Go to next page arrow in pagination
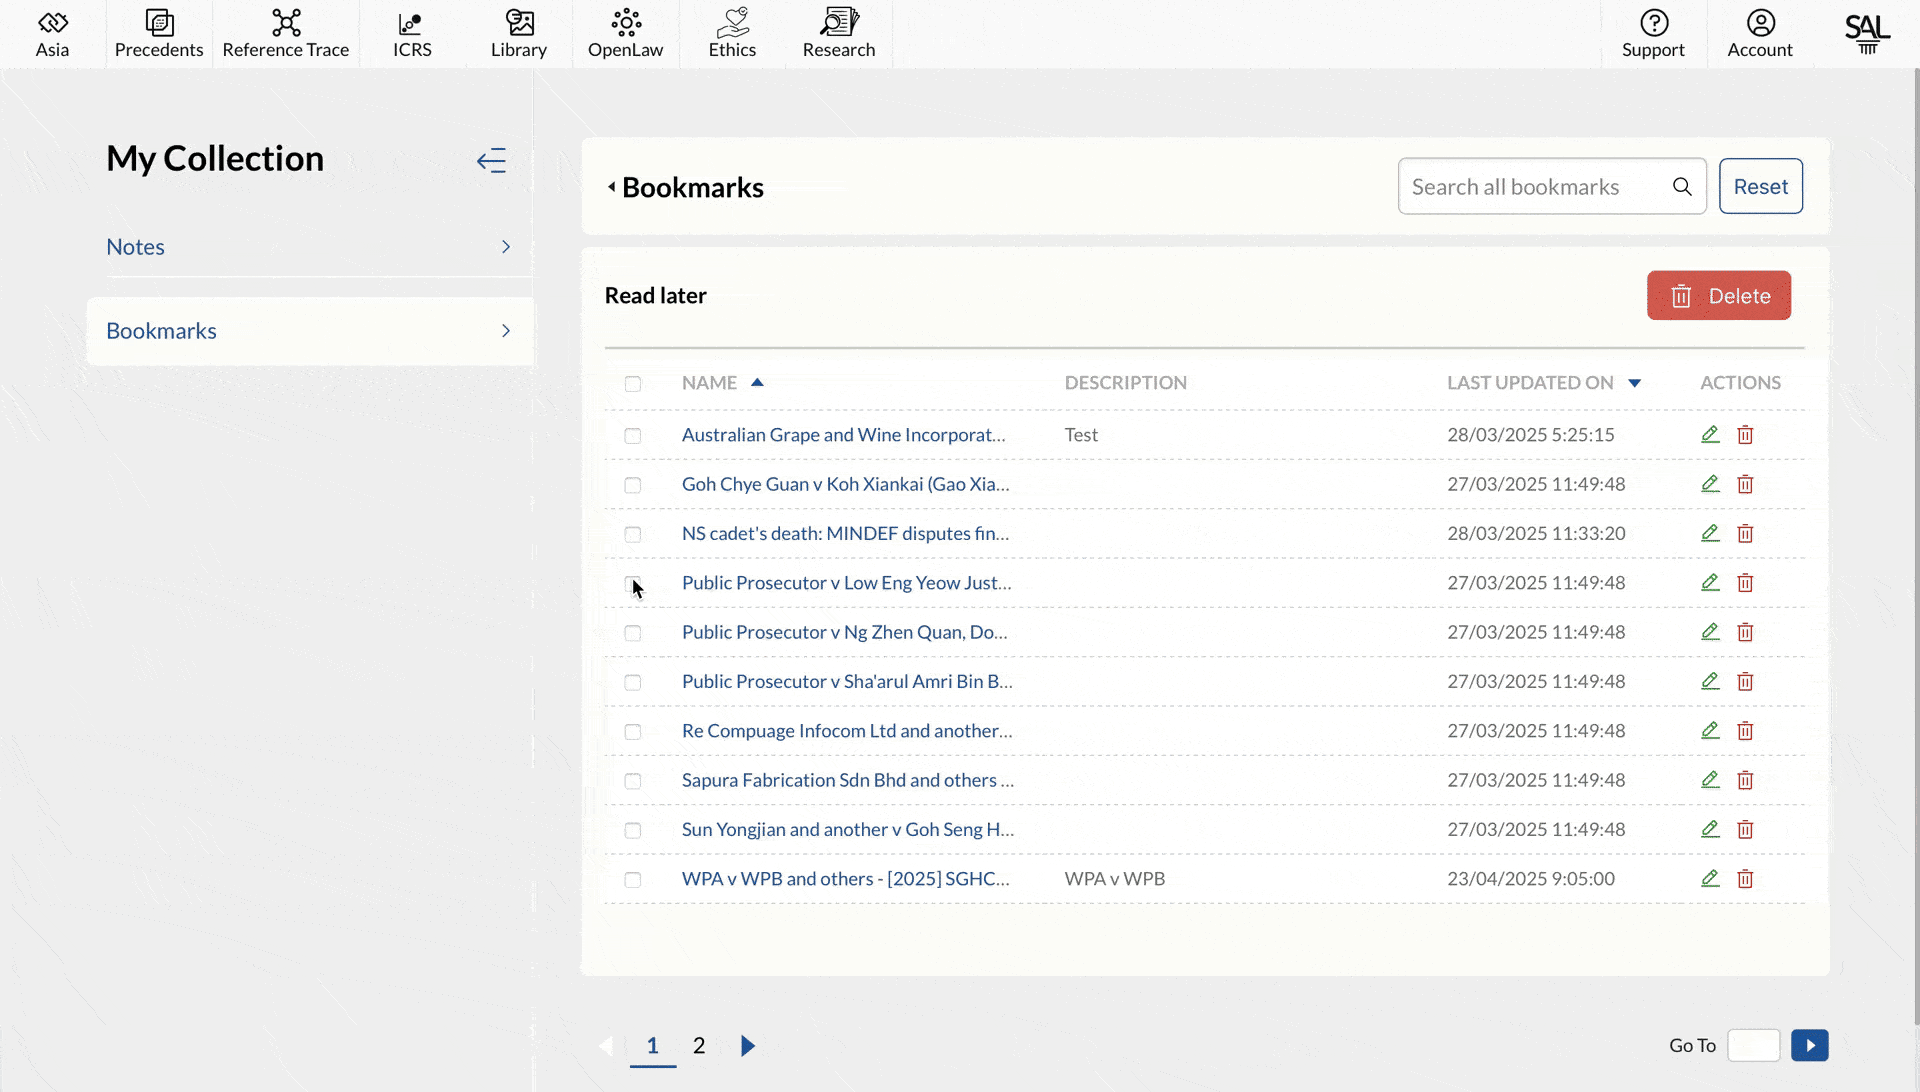1920x1092 pixels. pos(747,1046)
